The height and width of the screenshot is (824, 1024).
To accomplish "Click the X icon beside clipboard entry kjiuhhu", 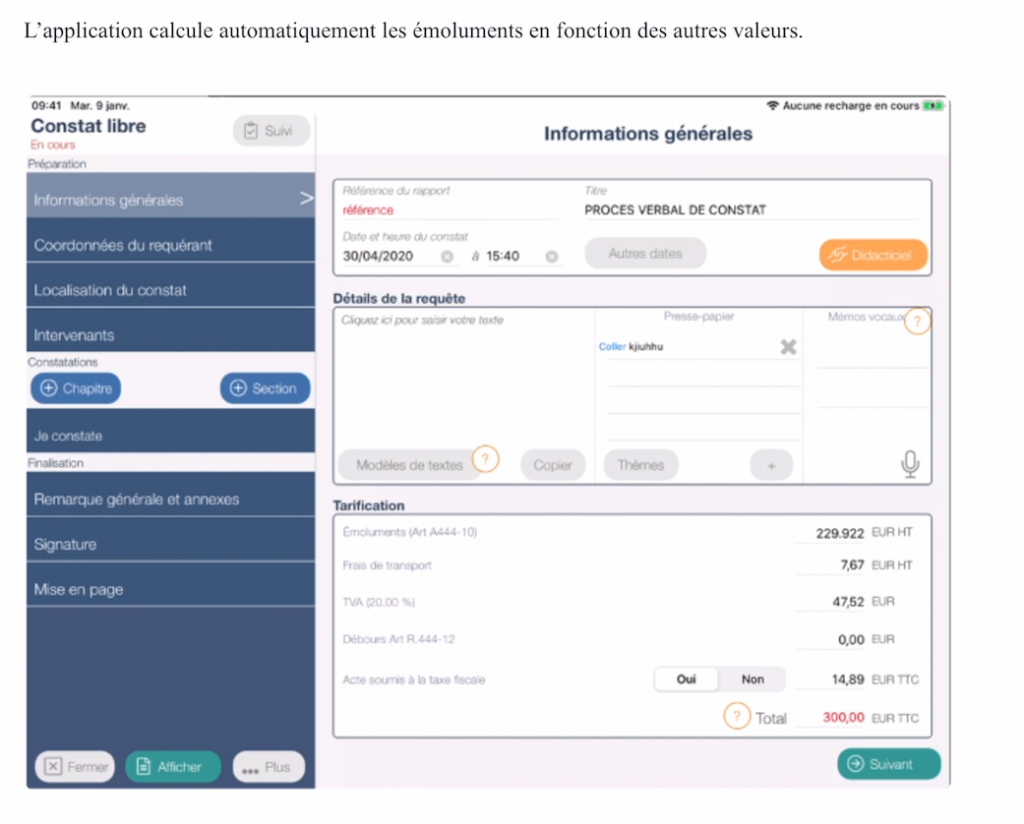I will [788, 347].
